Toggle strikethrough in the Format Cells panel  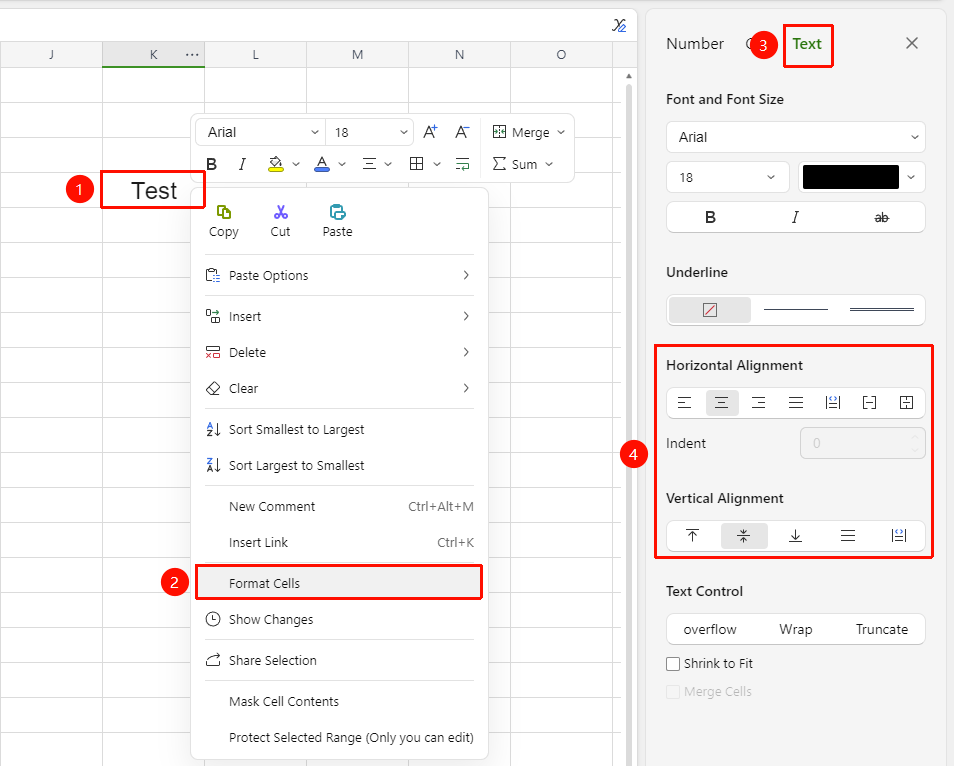(x=882, y=217)
